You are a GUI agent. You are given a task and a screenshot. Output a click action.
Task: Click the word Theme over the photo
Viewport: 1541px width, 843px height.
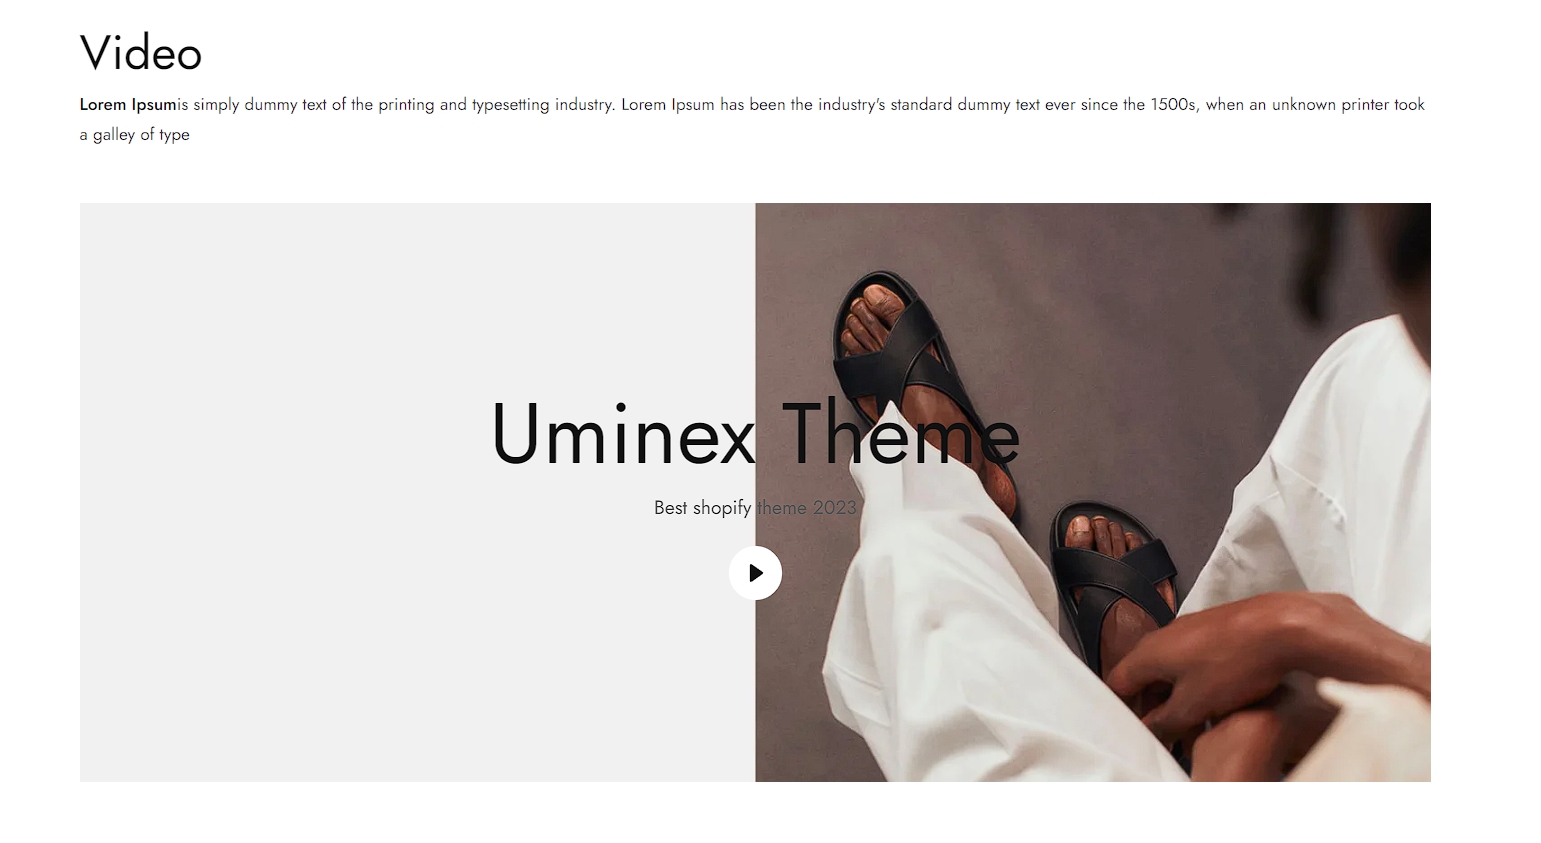click(x=900, y=435)
